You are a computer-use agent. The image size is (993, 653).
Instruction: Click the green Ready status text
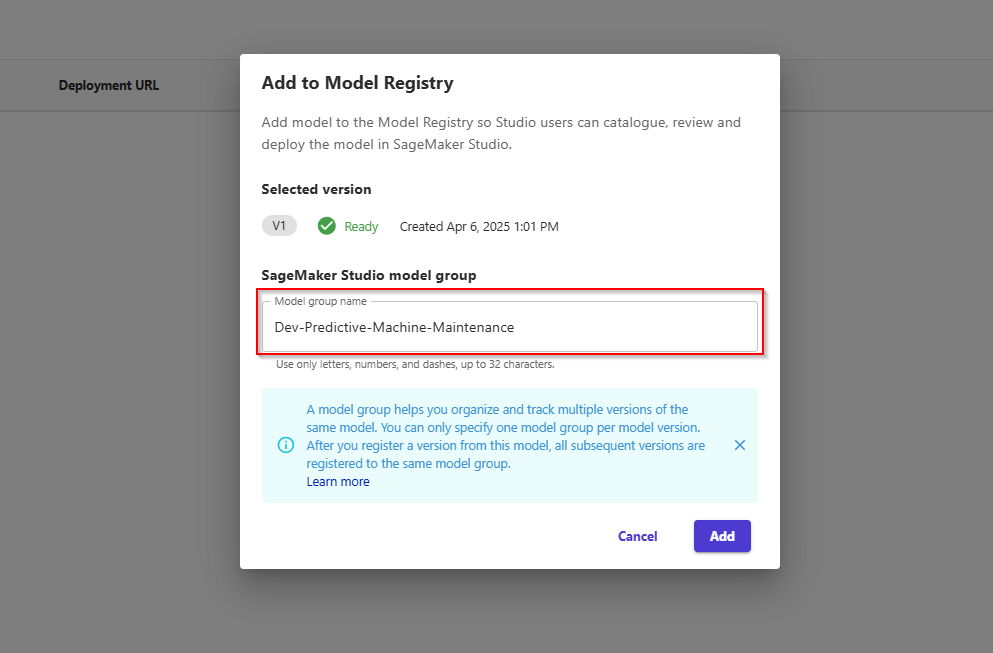coord(361,227)
